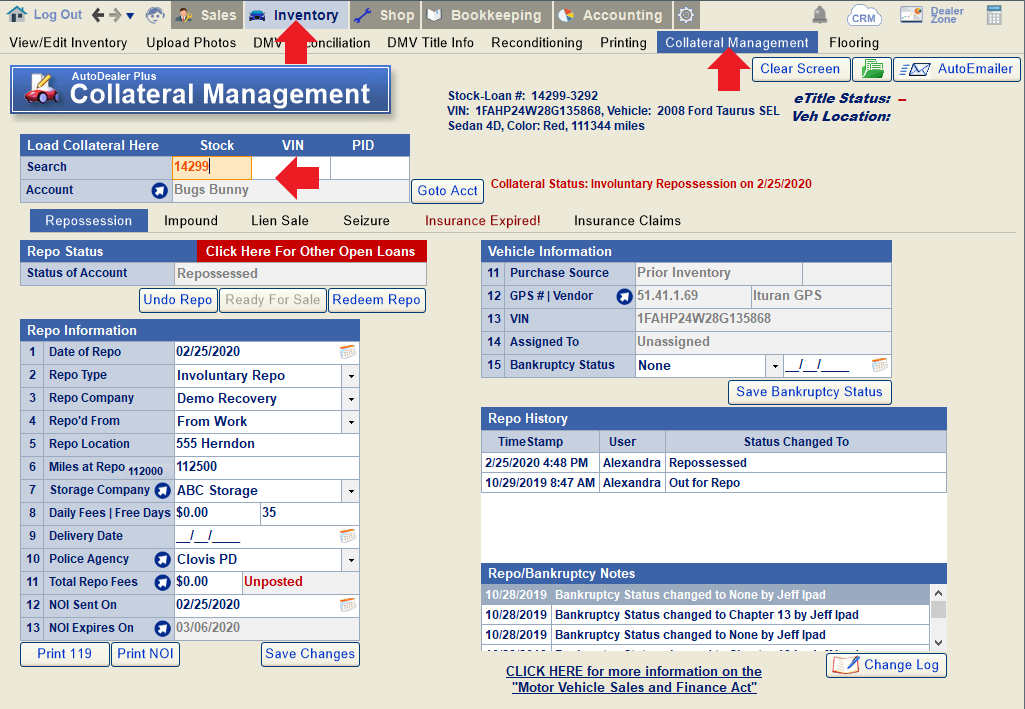Open calendar picker for Bankruptcy Status date
Viewport: 1025px width, 709px height.
880,365
